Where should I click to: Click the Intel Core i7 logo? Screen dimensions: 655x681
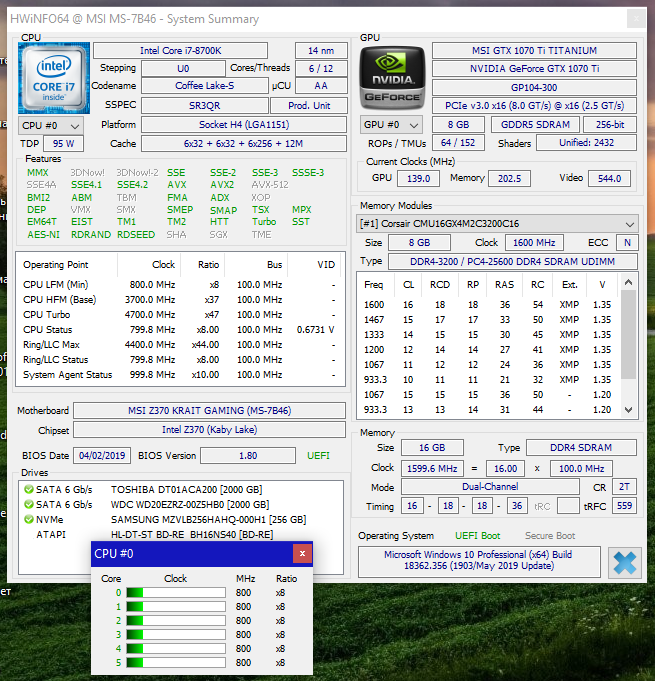[x=54, y=78]
